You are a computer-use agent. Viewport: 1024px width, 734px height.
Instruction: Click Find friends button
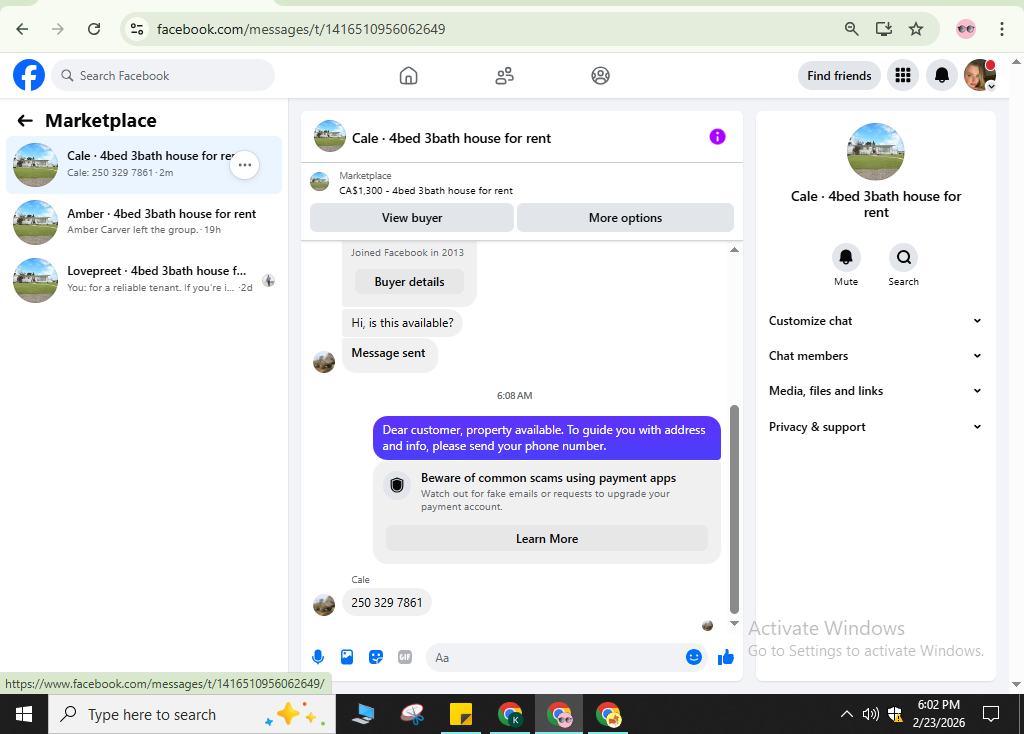[839, 76]
